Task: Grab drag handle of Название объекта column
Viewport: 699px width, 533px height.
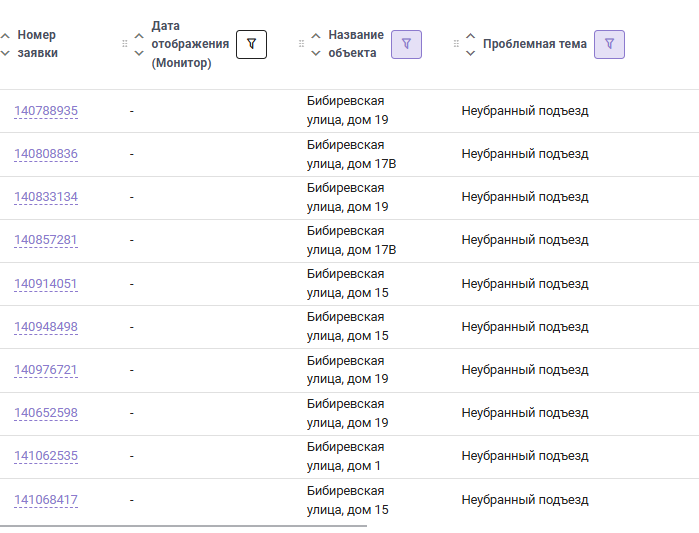Action: (x=301, y=44)
